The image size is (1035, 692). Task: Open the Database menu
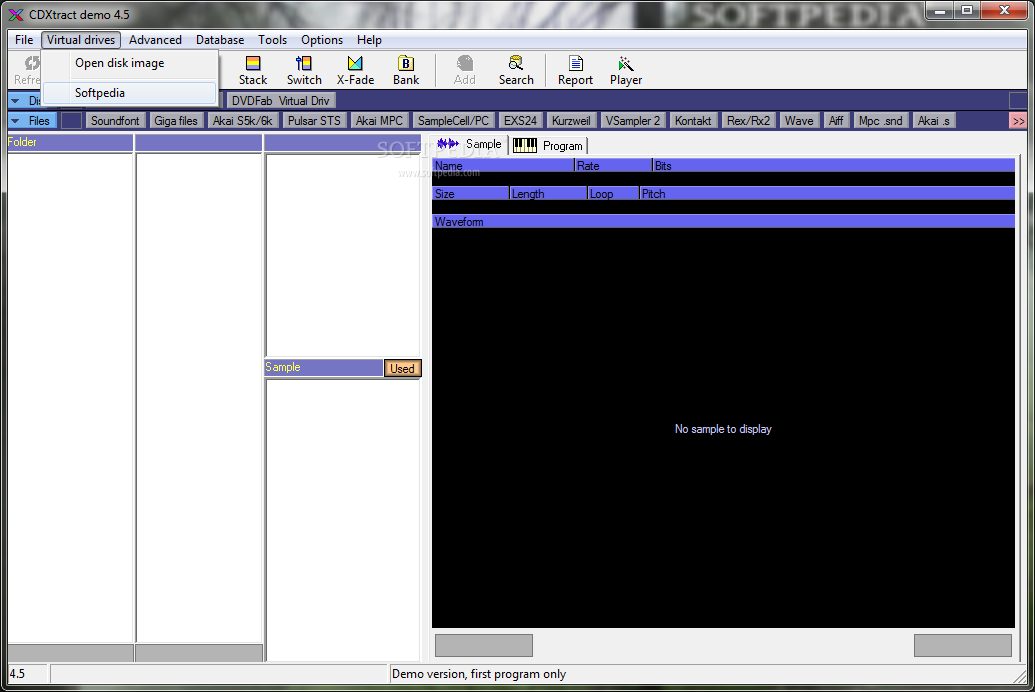(x=220, y=40)
